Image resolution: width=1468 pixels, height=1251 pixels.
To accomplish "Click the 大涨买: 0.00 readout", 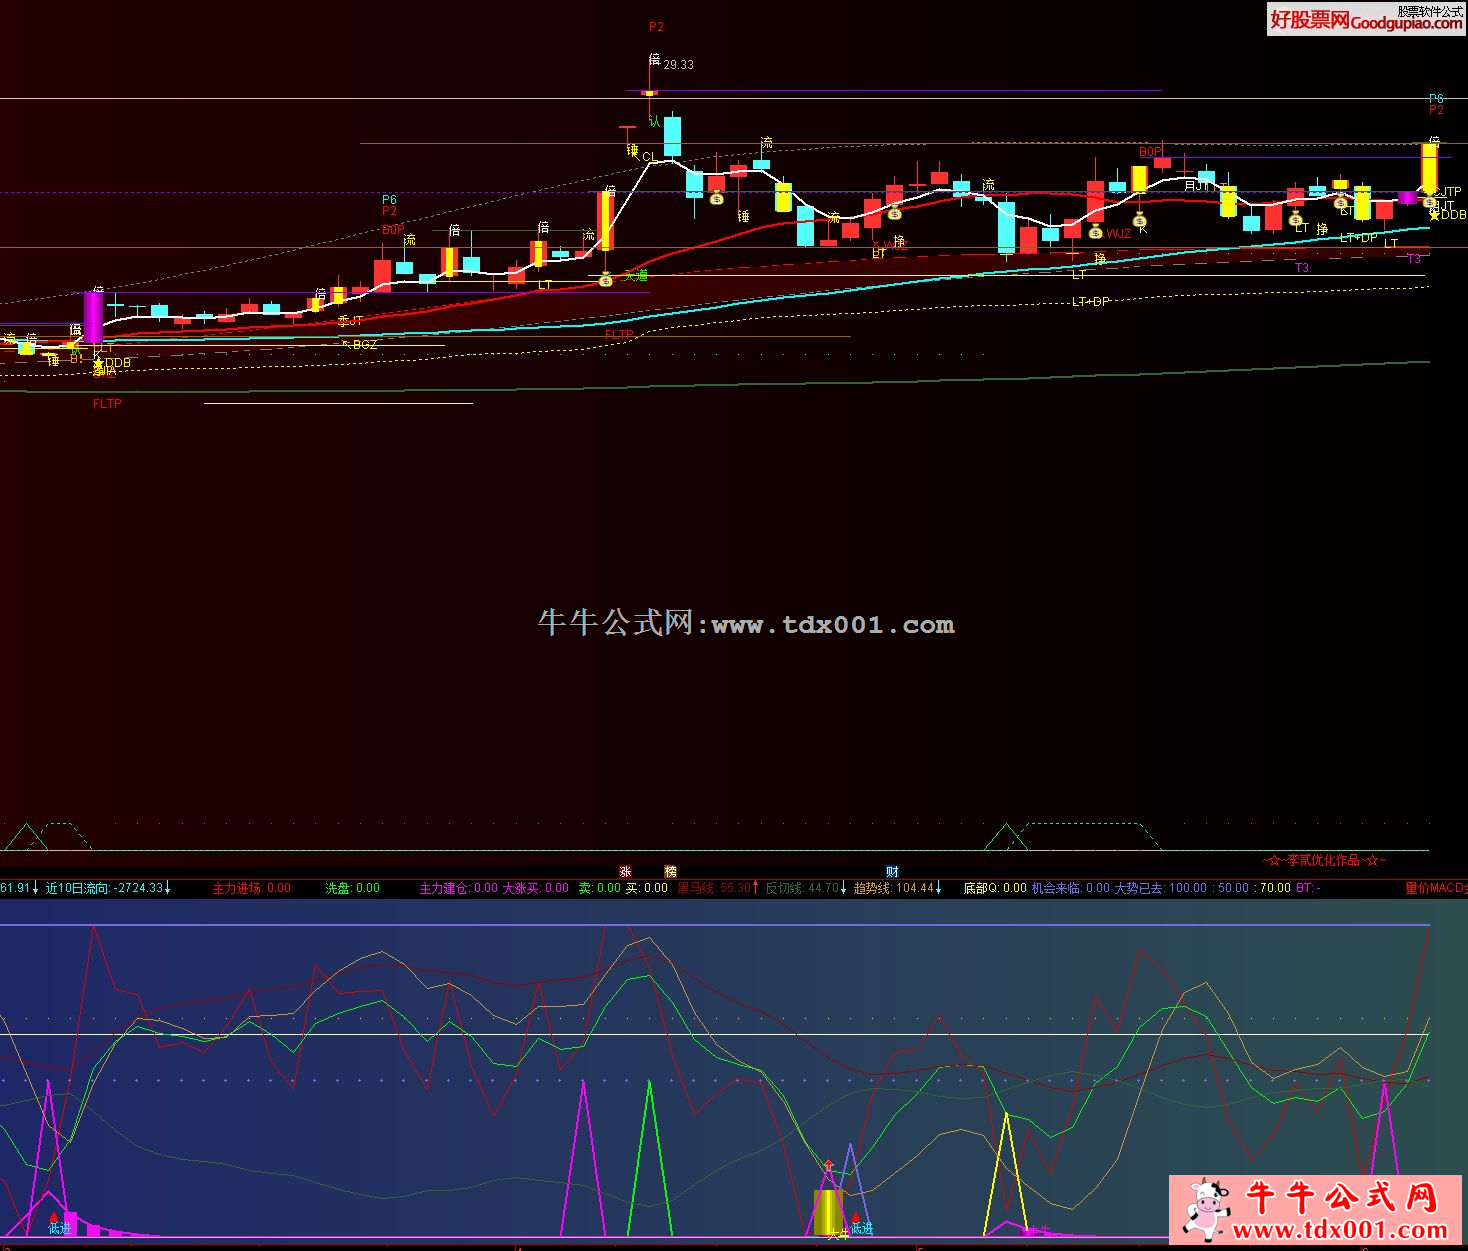I will point(535,888).
